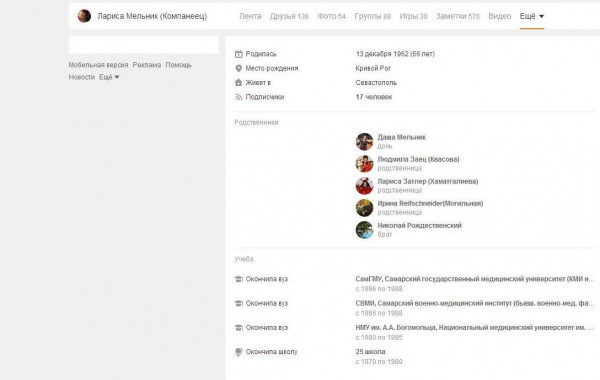Image resolution: width=600 pixels, height=380 pixels.
Task: Click the Мобильная версия link
Action: point(98,65)
